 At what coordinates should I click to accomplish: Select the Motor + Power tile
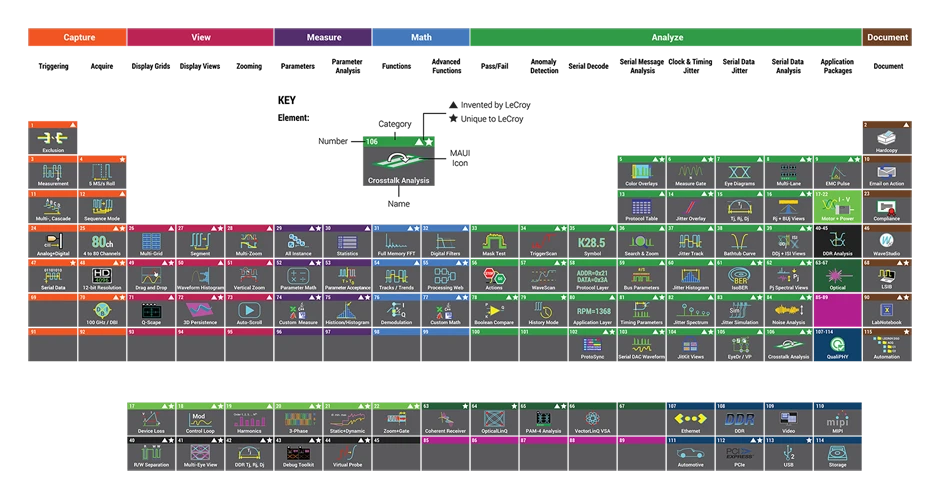point(837,207)
